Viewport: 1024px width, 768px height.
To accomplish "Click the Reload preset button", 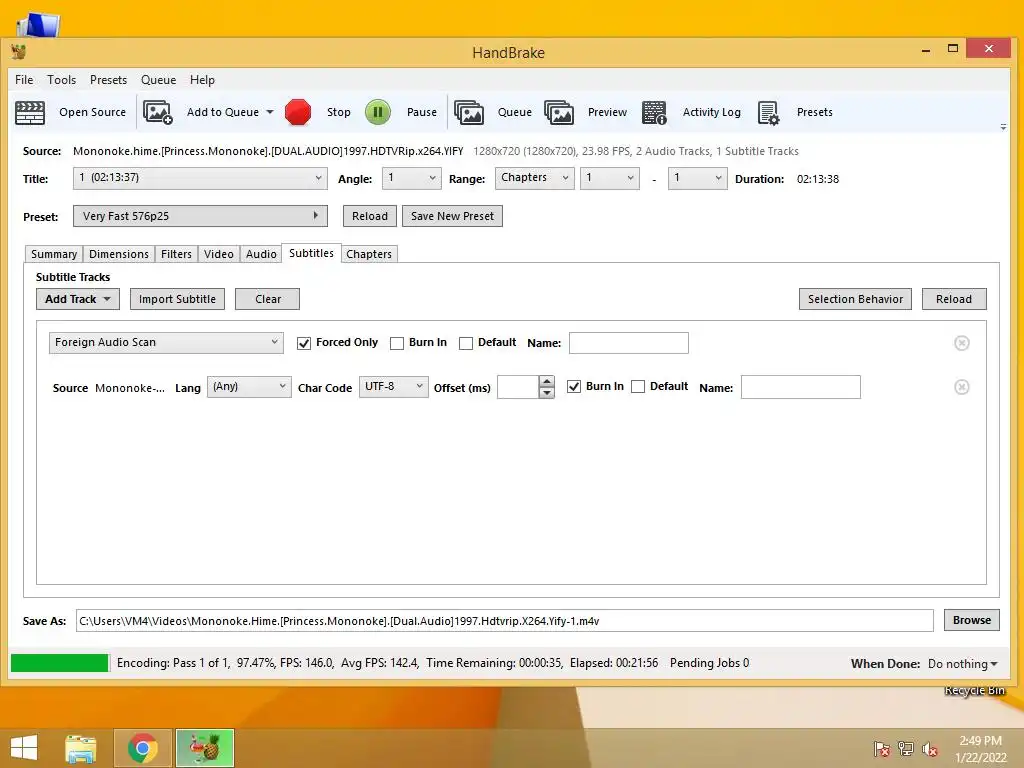I will coord(370,216).
